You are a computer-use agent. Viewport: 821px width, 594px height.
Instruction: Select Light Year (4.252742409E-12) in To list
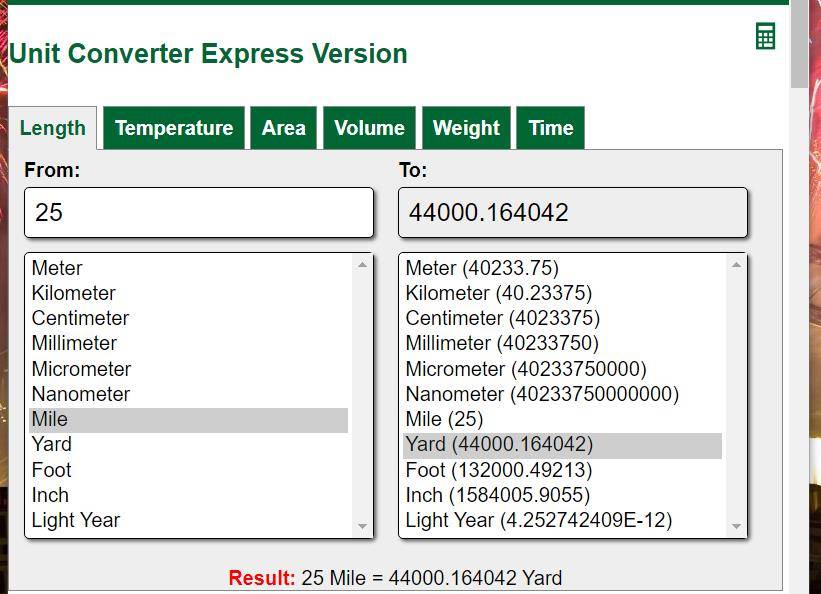[563, 521]
